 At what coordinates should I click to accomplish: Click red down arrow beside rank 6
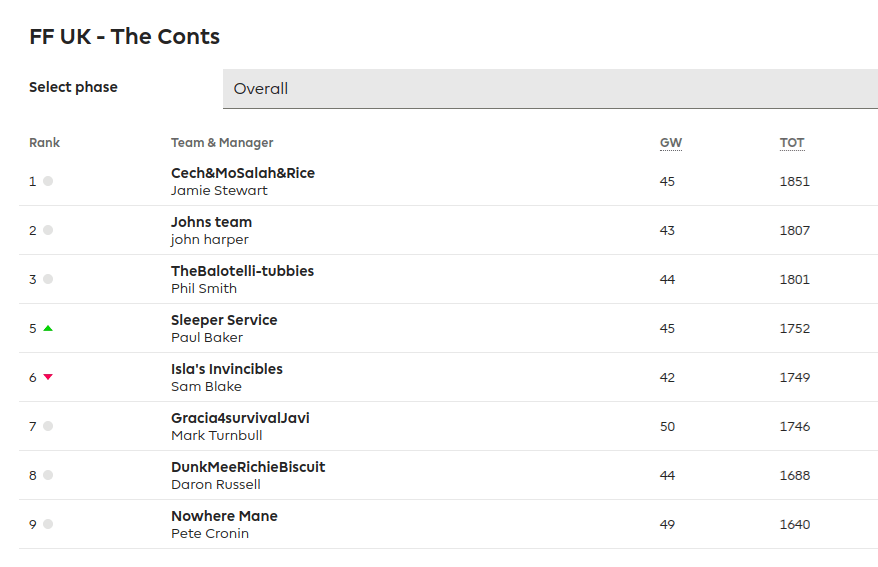coord(48,377)
